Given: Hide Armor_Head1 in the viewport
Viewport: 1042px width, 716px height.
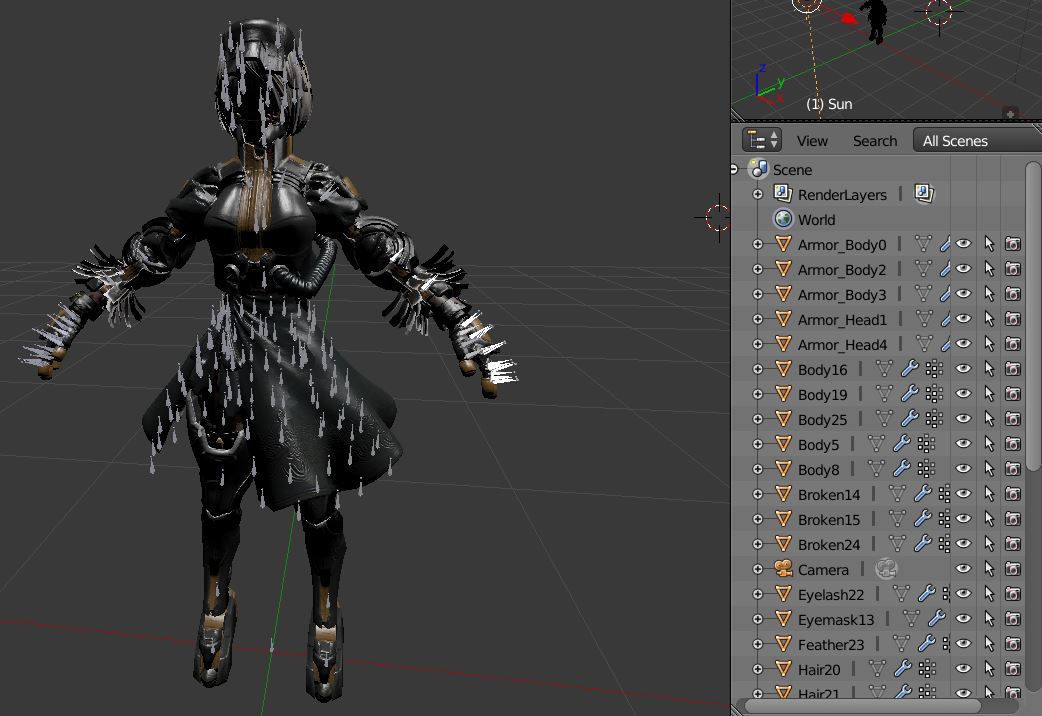Looking at the screenshot, I should pos(963,319).
